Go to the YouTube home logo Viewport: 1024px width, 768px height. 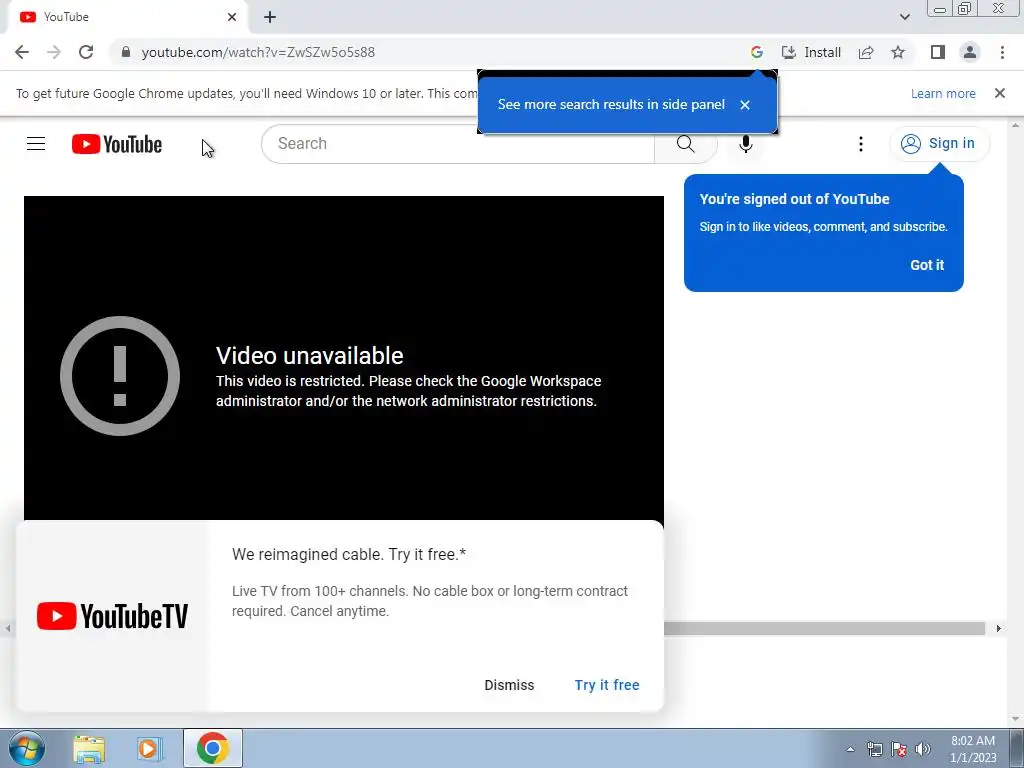pos(117,144)
